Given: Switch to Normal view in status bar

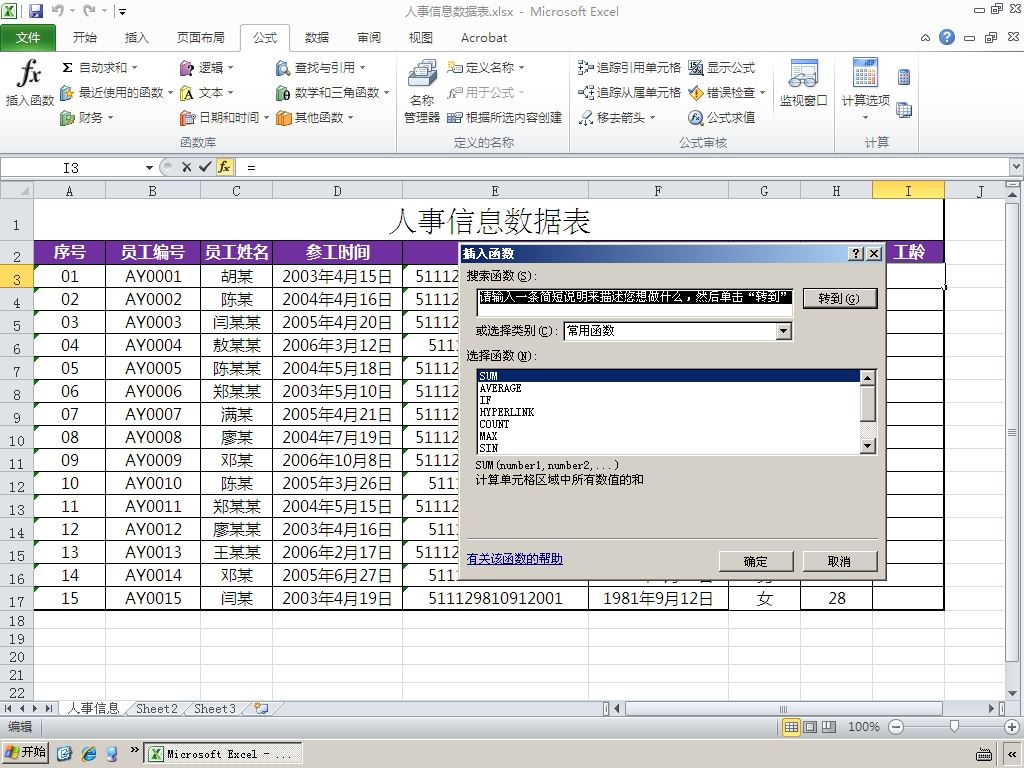Looking at the screenshot, I should [x=791, y=727].
